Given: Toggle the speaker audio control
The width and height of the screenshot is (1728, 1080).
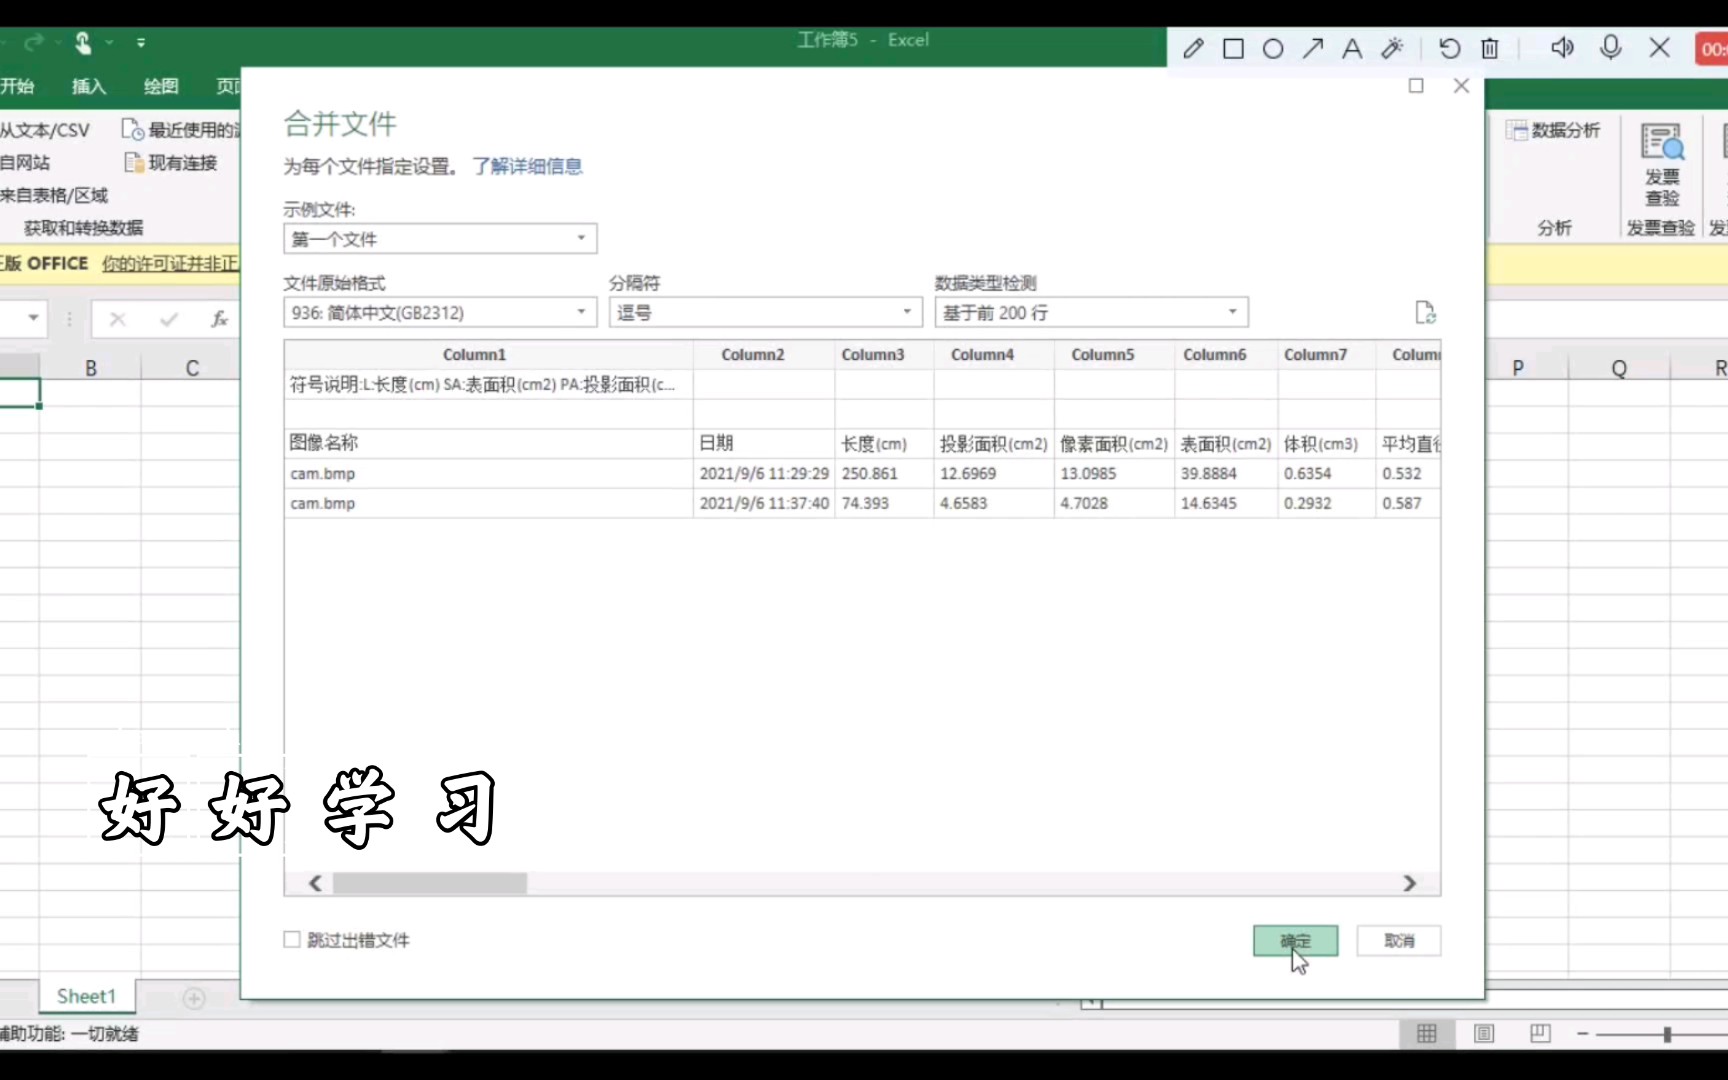Looking at the screenshot, I should click(1563, 48).
